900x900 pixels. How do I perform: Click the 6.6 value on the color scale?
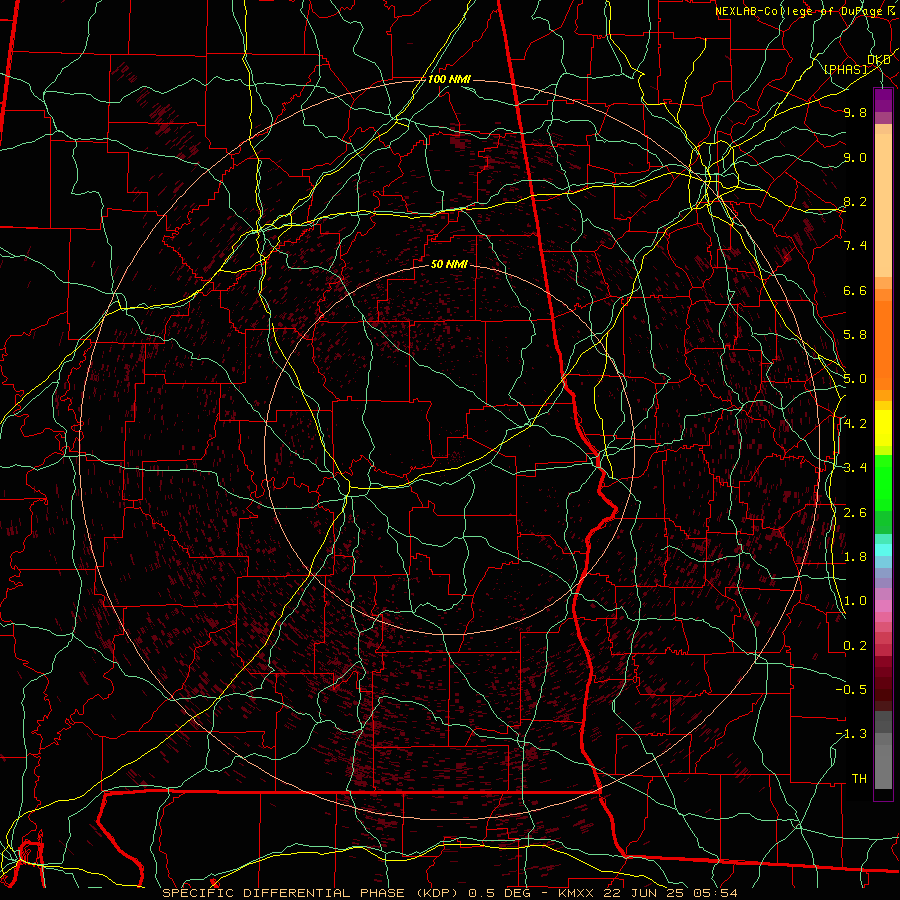click(x=855, y=290)
